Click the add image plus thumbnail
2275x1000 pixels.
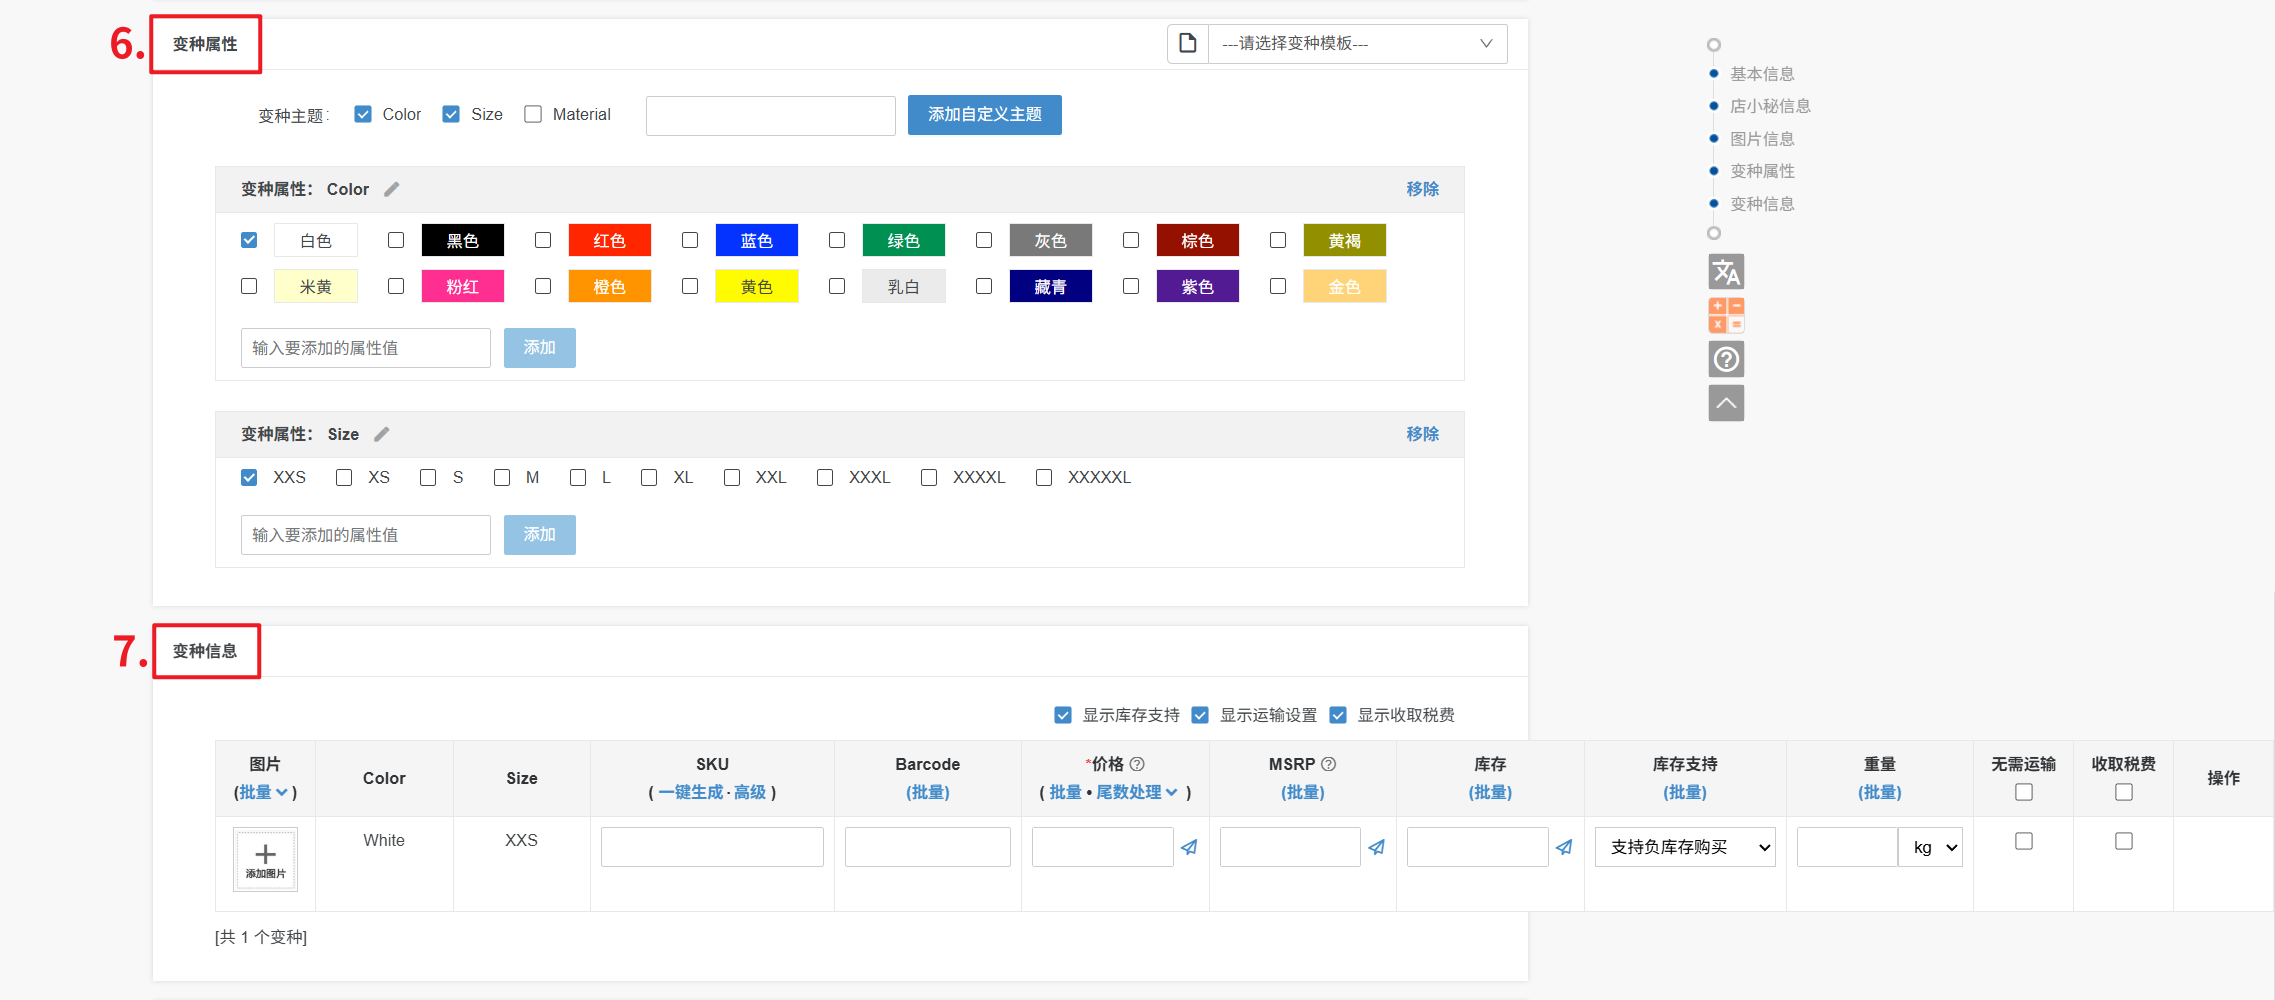pos(265,859)
